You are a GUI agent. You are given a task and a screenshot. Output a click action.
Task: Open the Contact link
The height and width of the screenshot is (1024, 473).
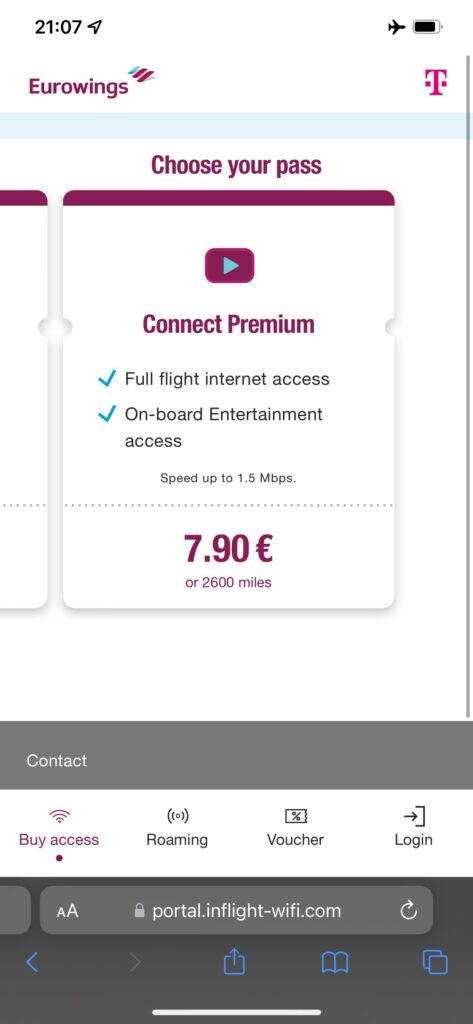tap(57, 760)
